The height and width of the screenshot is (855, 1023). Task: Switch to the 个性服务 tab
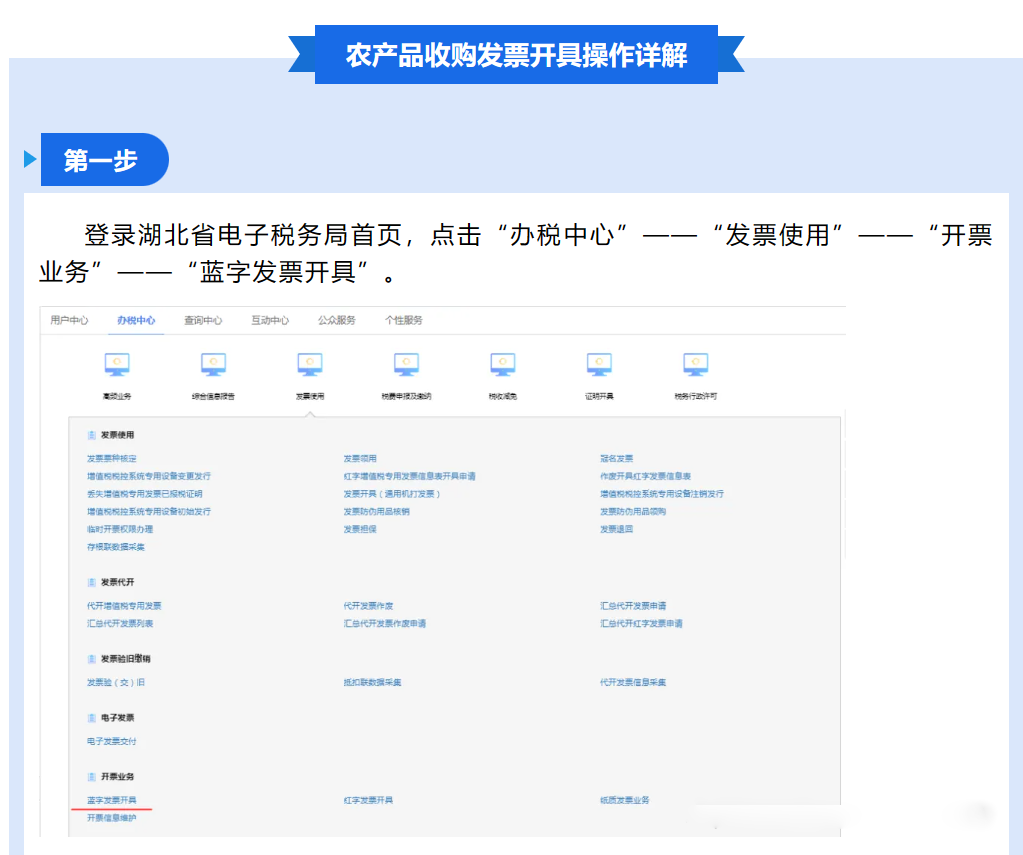click(x=404, y=320)
